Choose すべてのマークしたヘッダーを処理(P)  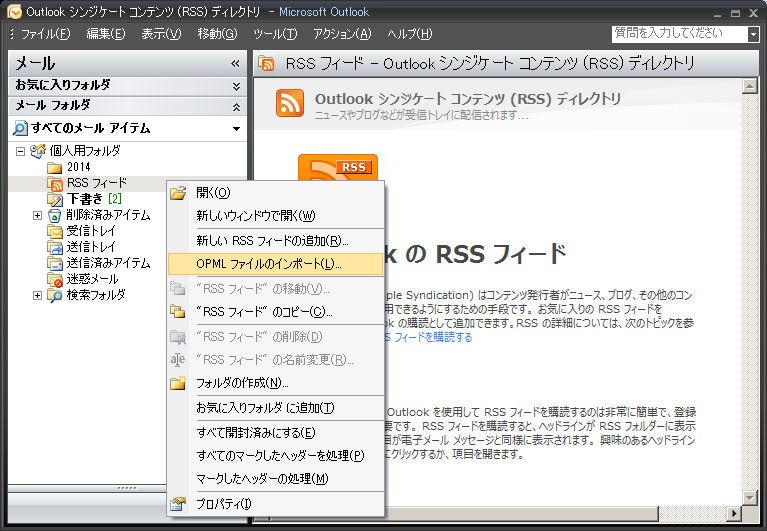click(275, 456)
